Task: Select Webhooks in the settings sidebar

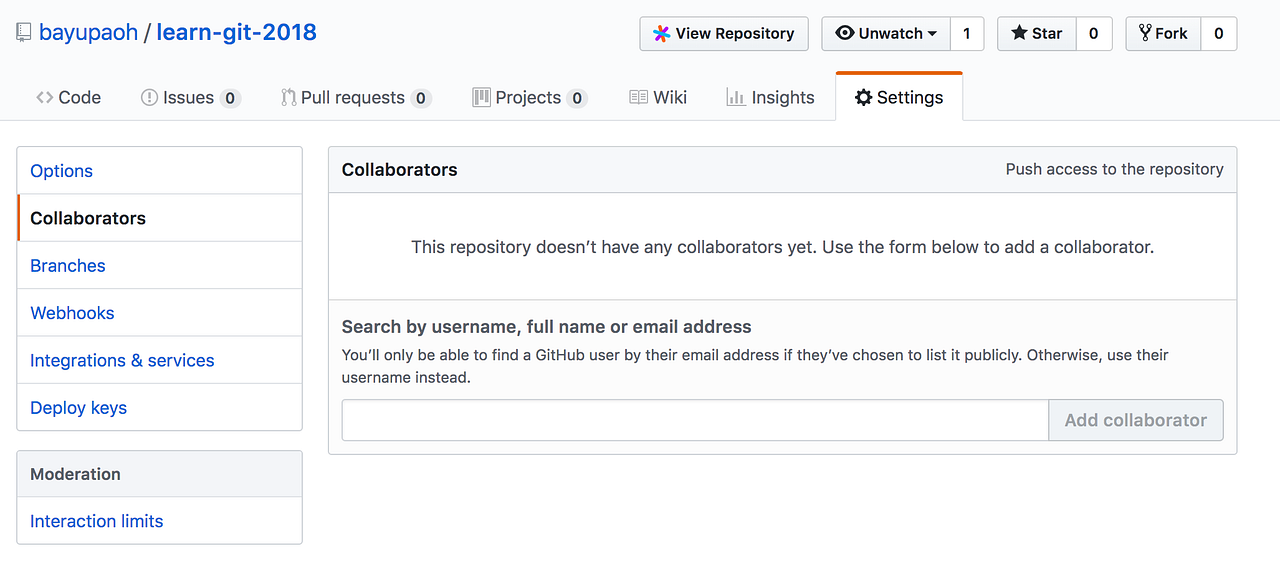Action: coord(72,312)
